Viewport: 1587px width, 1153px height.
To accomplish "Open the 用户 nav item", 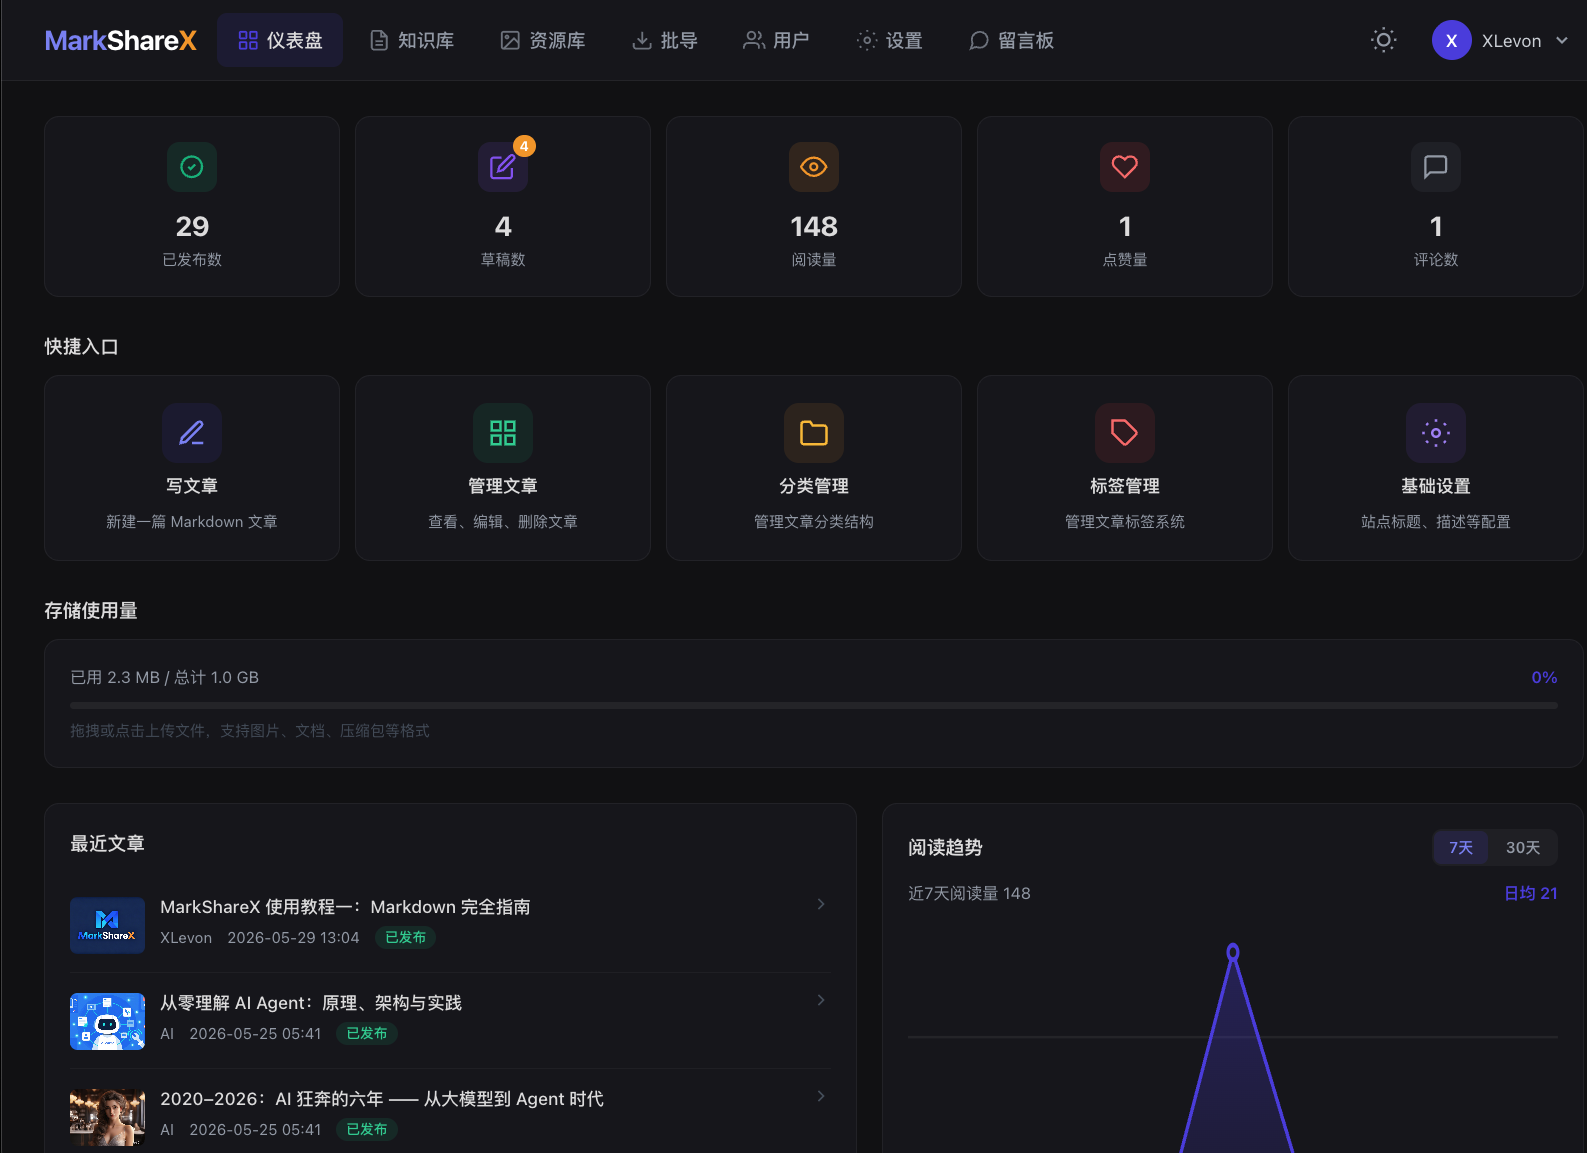I will 776,40.
